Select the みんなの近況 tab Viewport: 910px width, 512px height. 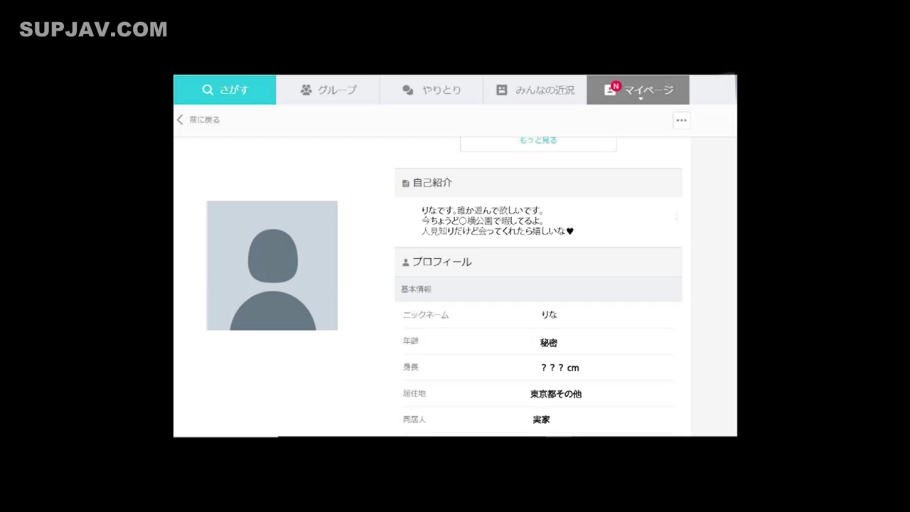(535, 90)
